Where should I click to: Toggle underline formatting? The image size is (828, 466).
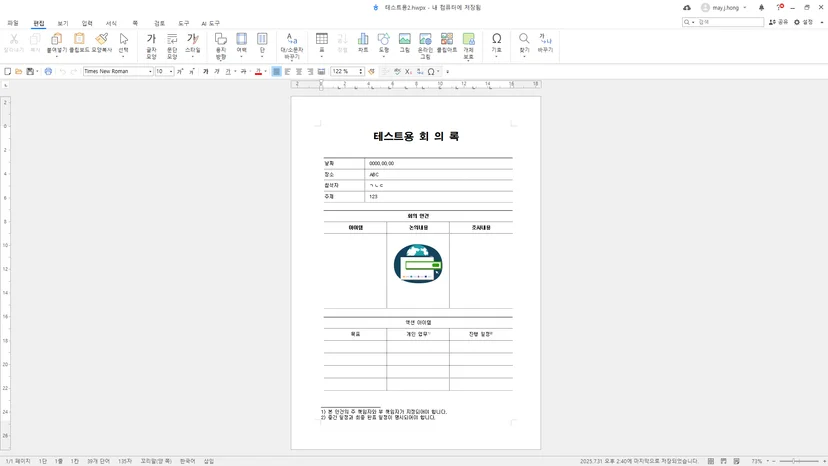pos(228,71)
